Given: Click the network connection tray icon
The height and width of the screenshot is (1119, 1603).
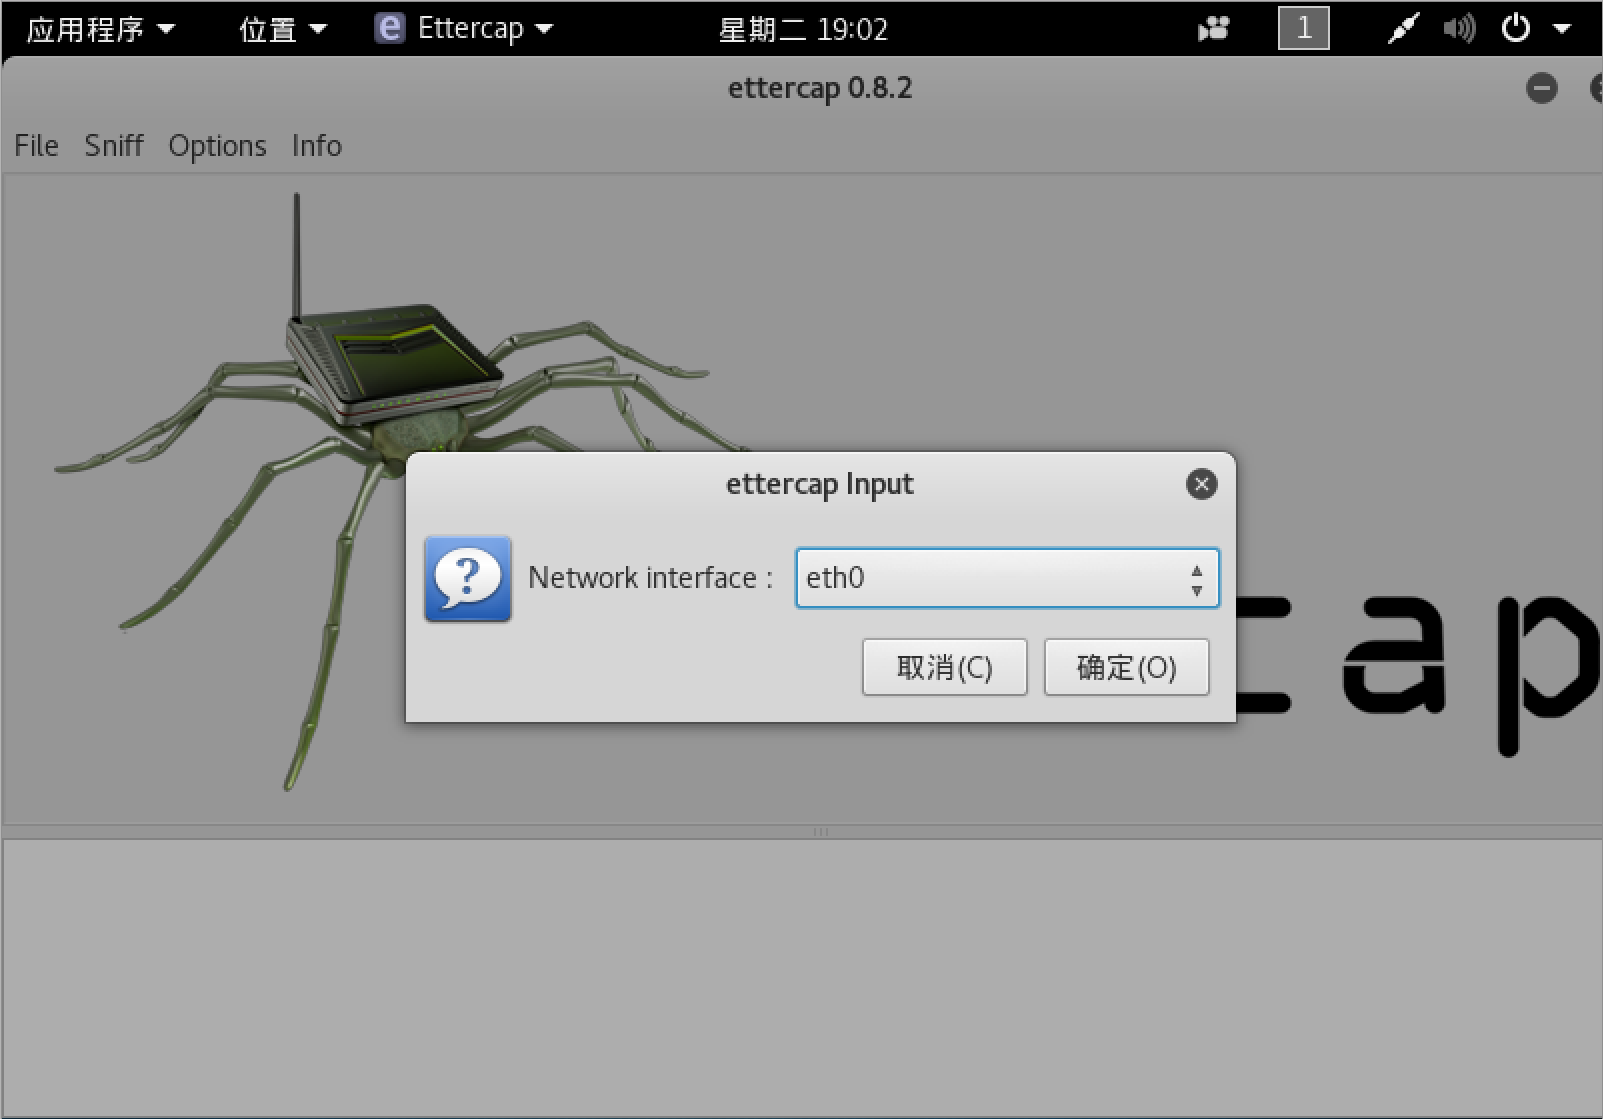Looking at the screenshot, I should (1402, 29).
